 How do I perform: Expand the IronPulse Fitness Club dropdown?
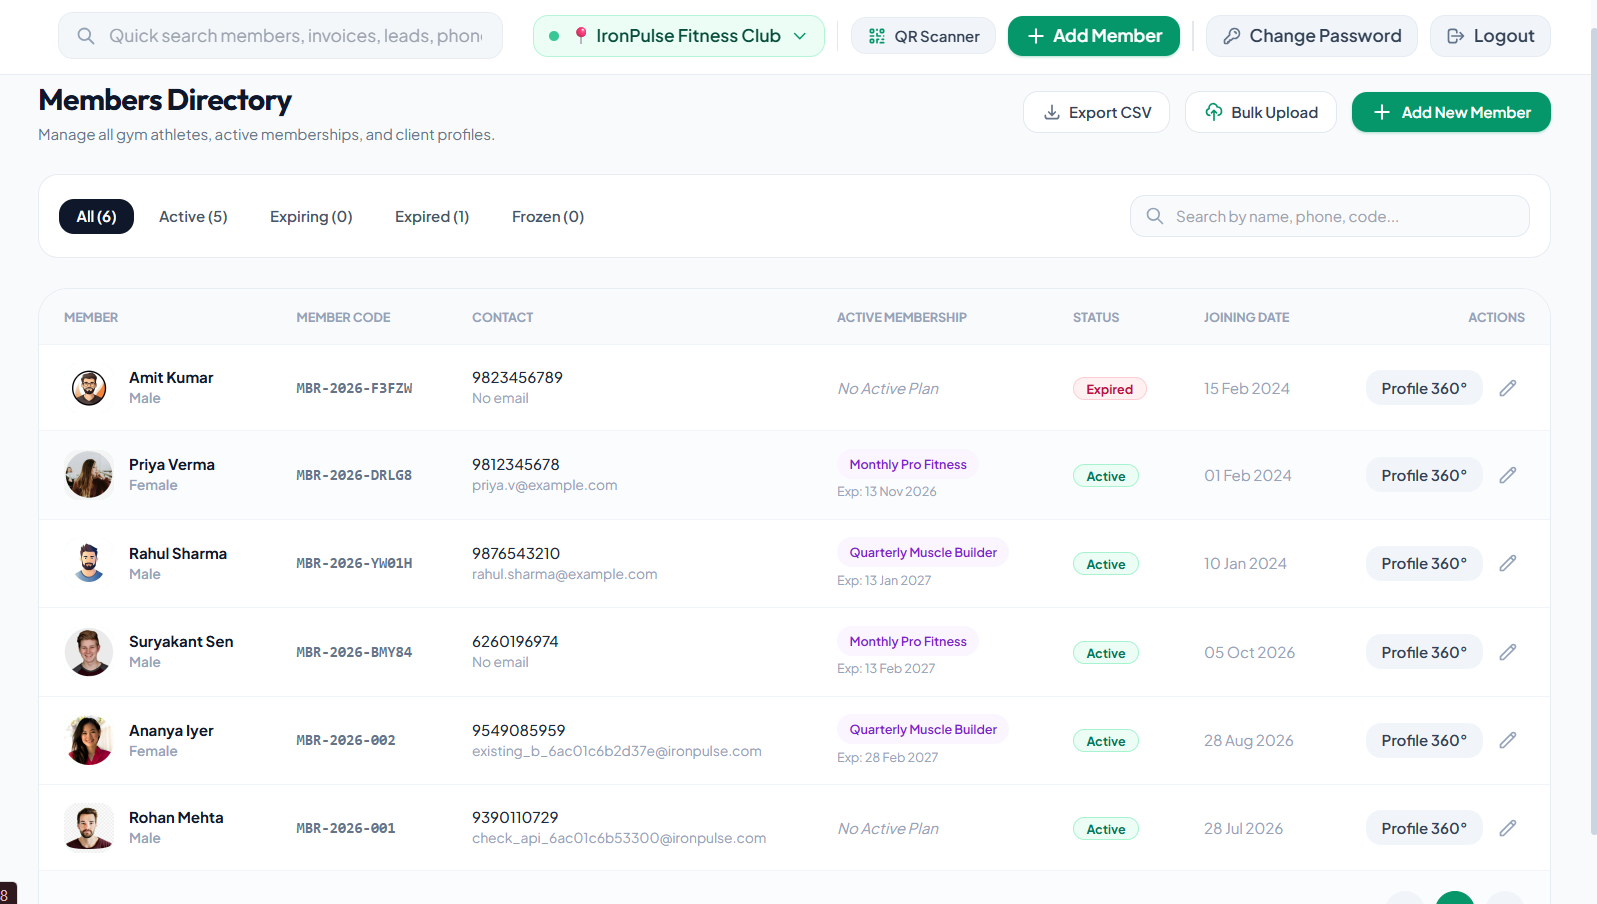(x=679, y=36)
